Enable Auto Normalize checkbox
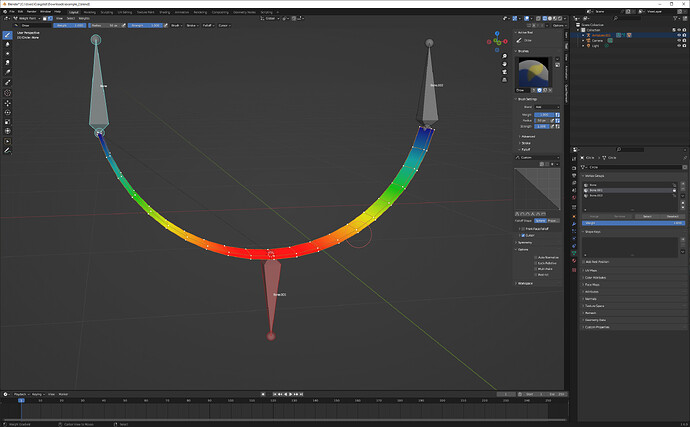 click(536, 258)
